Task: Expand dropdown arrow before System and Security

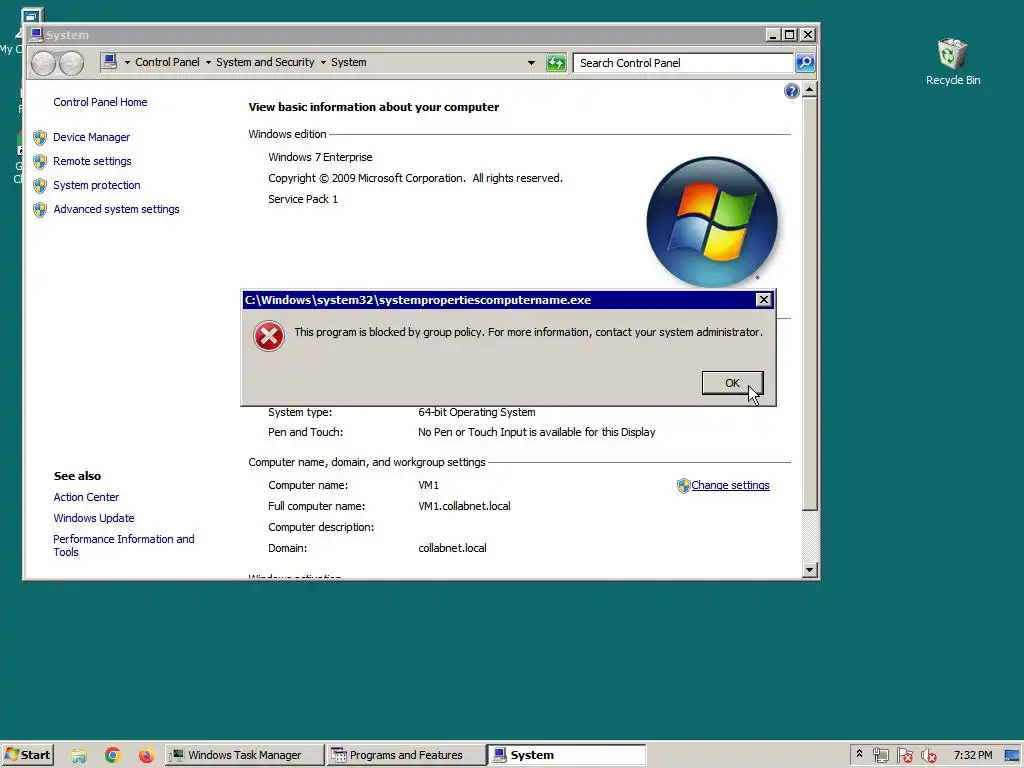Action: pyautogui.click(x=208, y=63)
